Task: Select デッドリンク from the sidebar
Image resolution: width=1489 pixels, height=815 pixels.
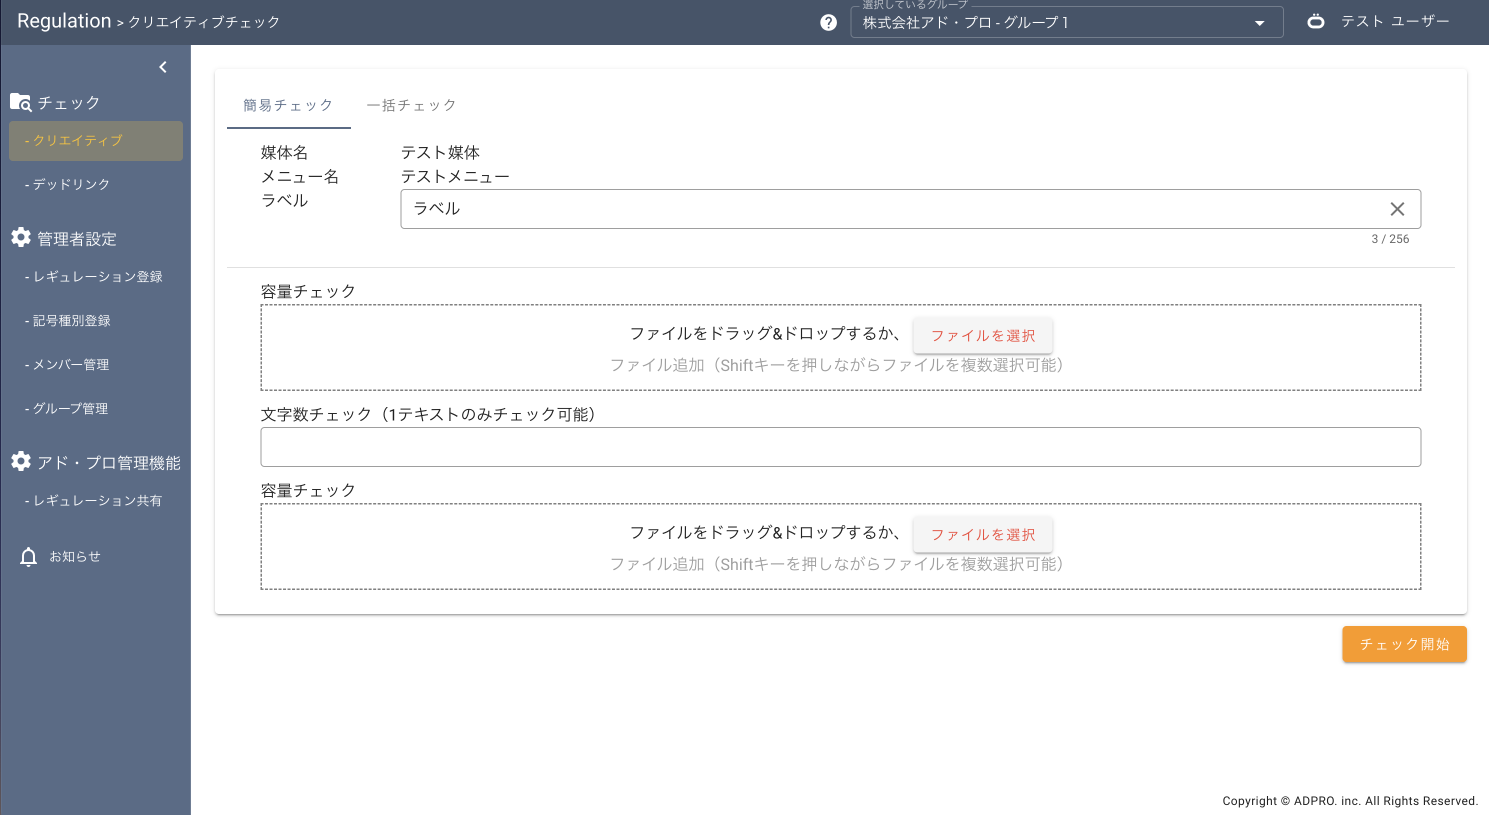Action: [x=65, y=184]
